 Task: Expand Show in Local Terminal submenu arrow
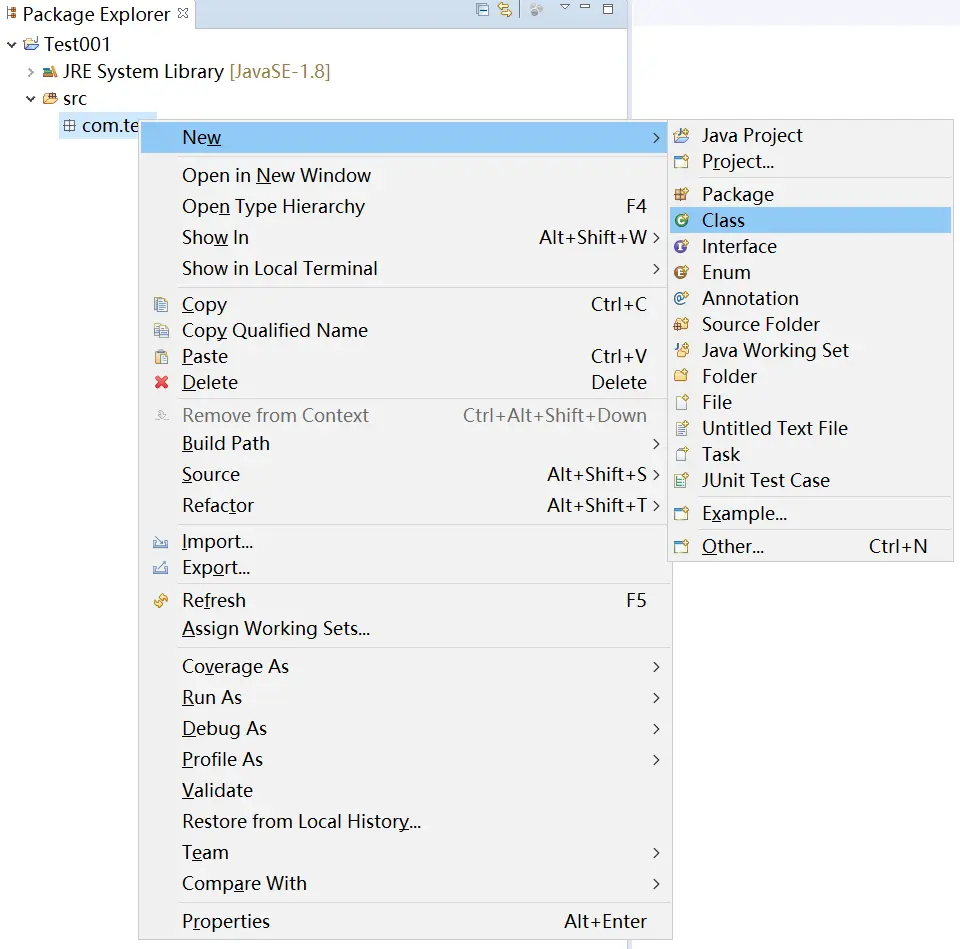tap(656, 269)
